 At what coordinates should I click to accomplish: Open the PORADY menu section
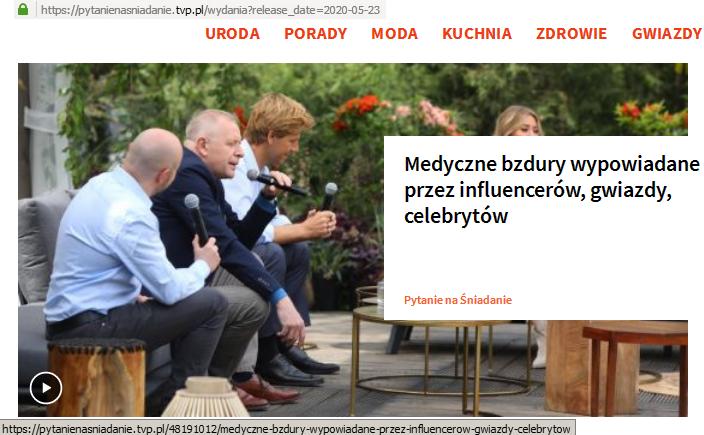[x=316, y=34]
